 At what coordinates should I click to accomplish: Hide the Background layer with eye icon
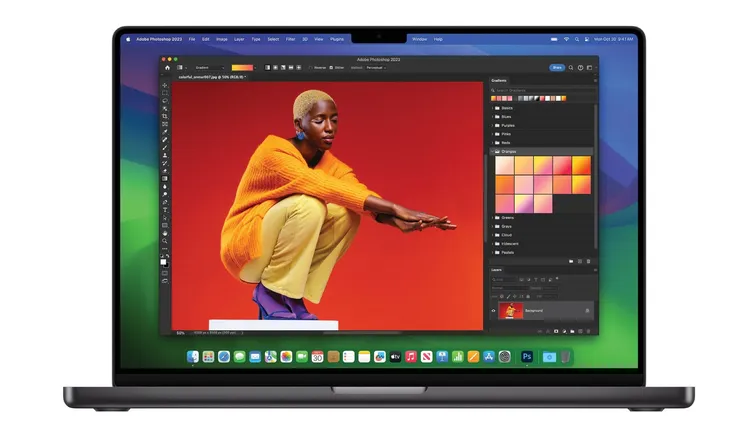coord(494,310)
